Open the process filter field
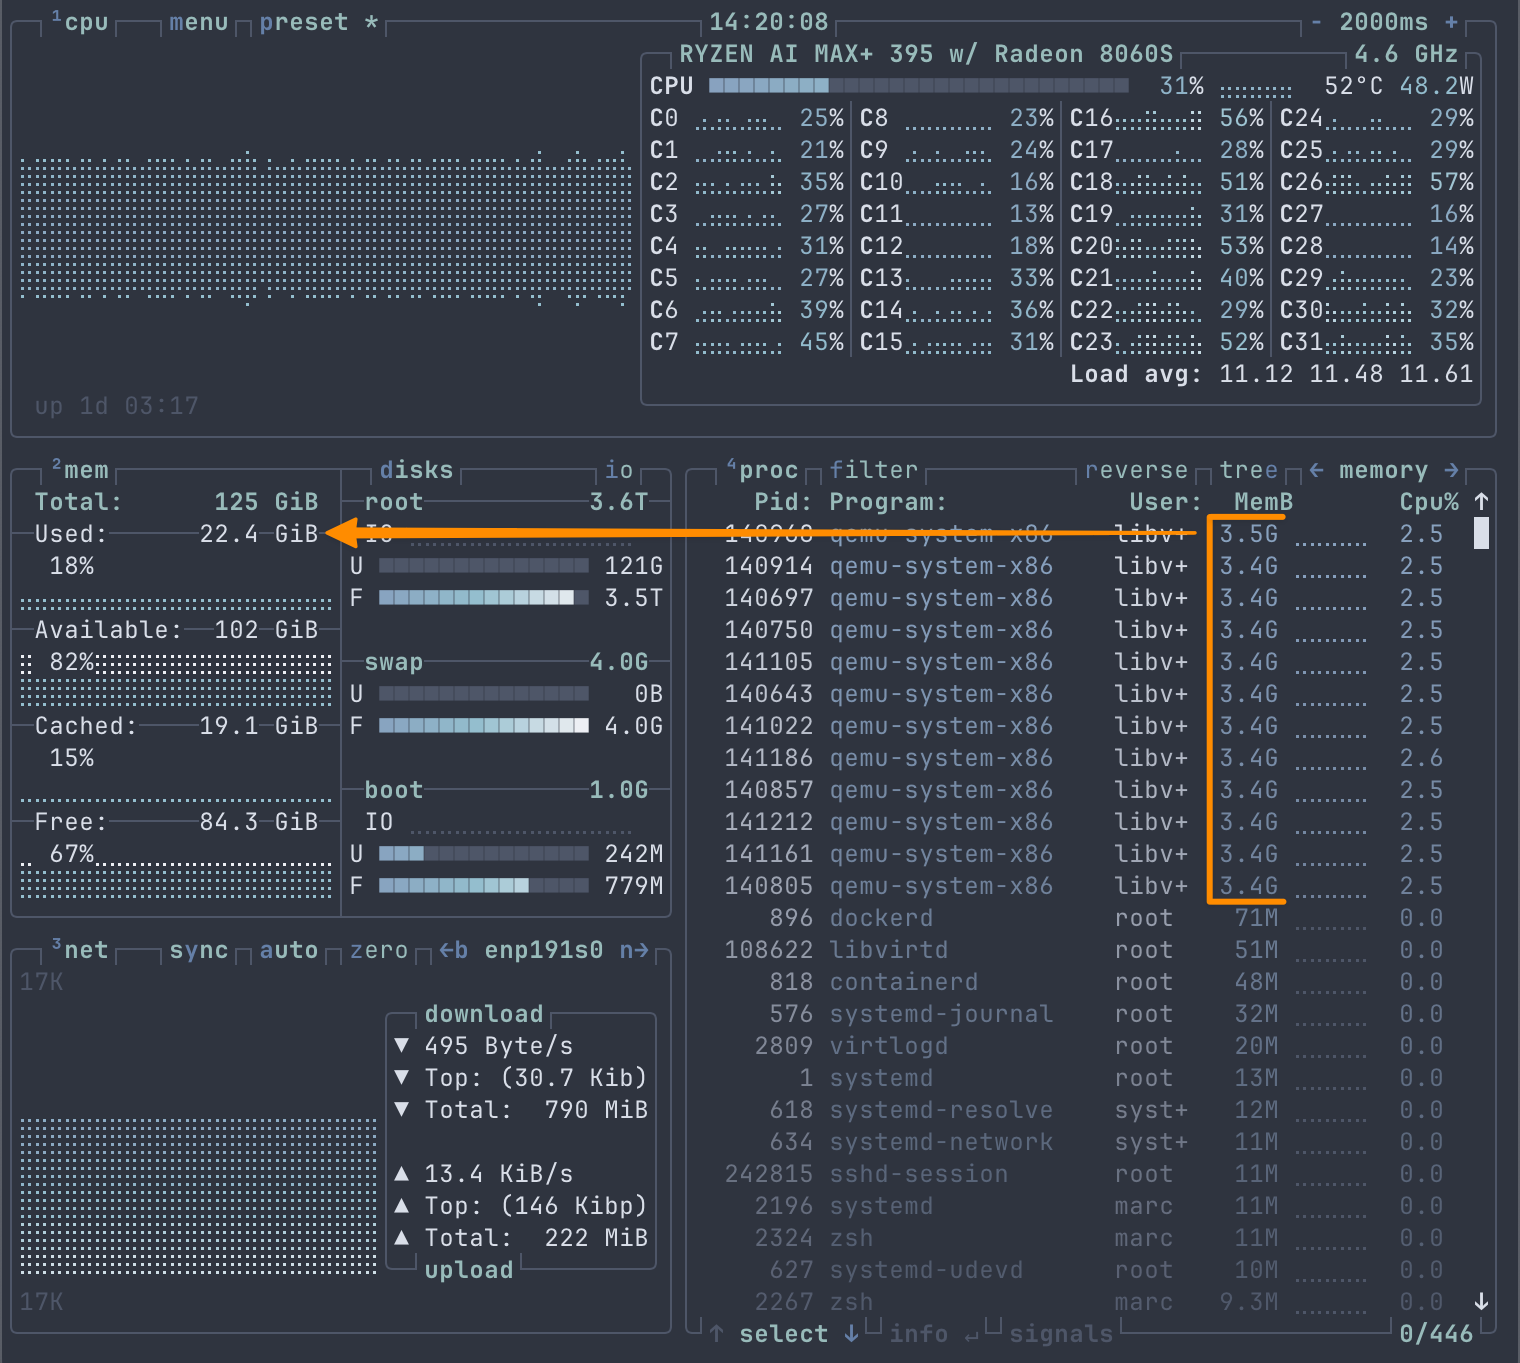 point(873,470)
